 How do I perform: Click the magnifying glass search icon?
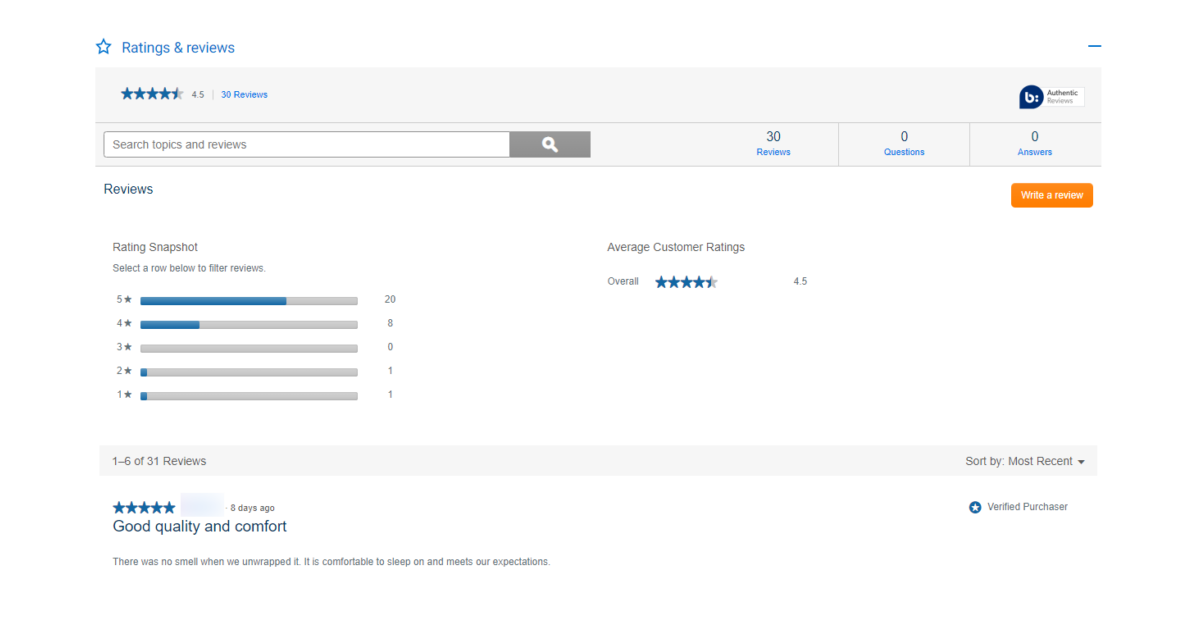(x=549, y=144)
